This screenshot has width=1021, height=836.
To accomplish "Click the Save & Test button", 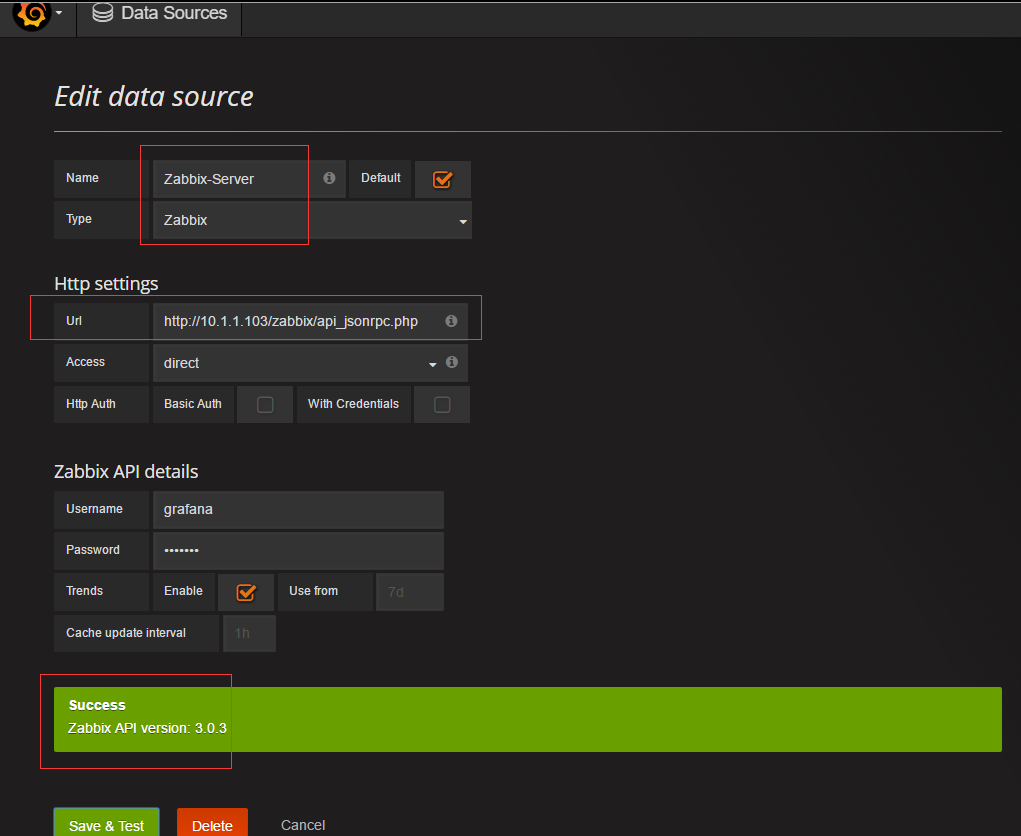I will (x=107, y=824).
